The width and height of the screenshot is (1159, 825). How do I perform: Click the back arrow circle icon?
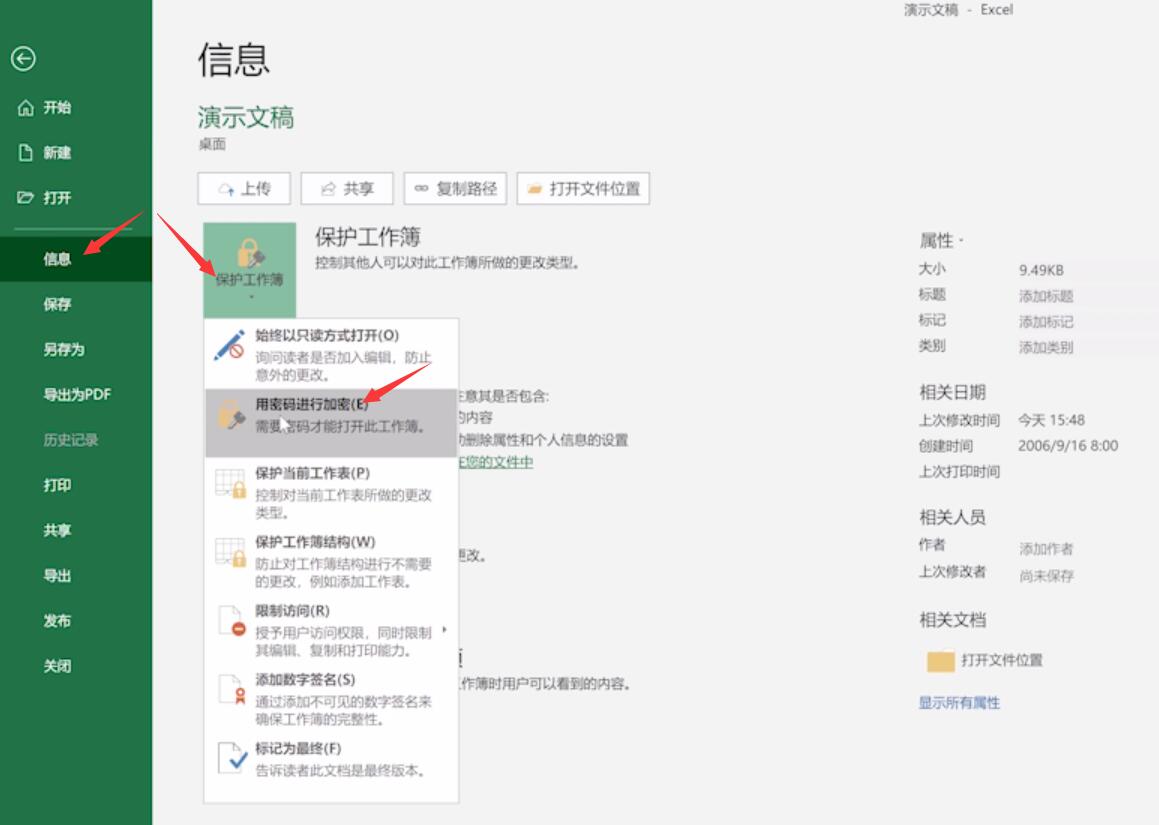coord(24,58)
